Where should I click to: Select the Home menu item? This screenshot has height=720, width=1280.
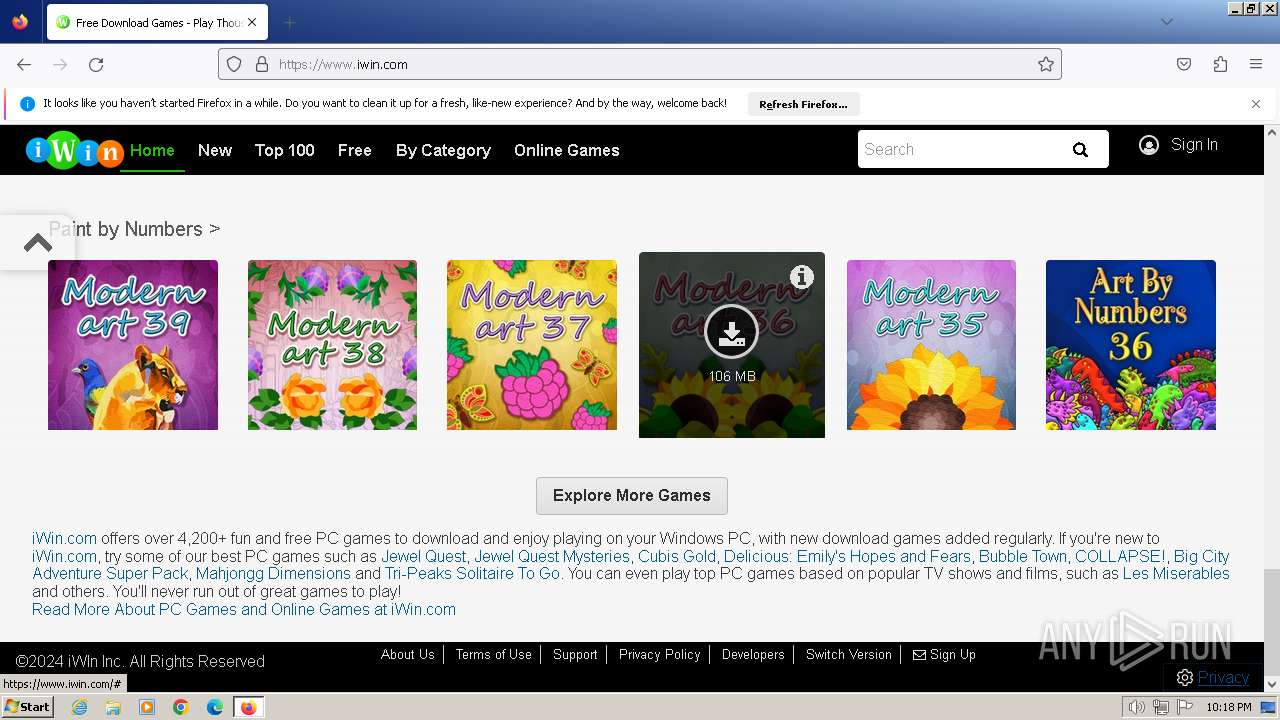coord(152,150)
